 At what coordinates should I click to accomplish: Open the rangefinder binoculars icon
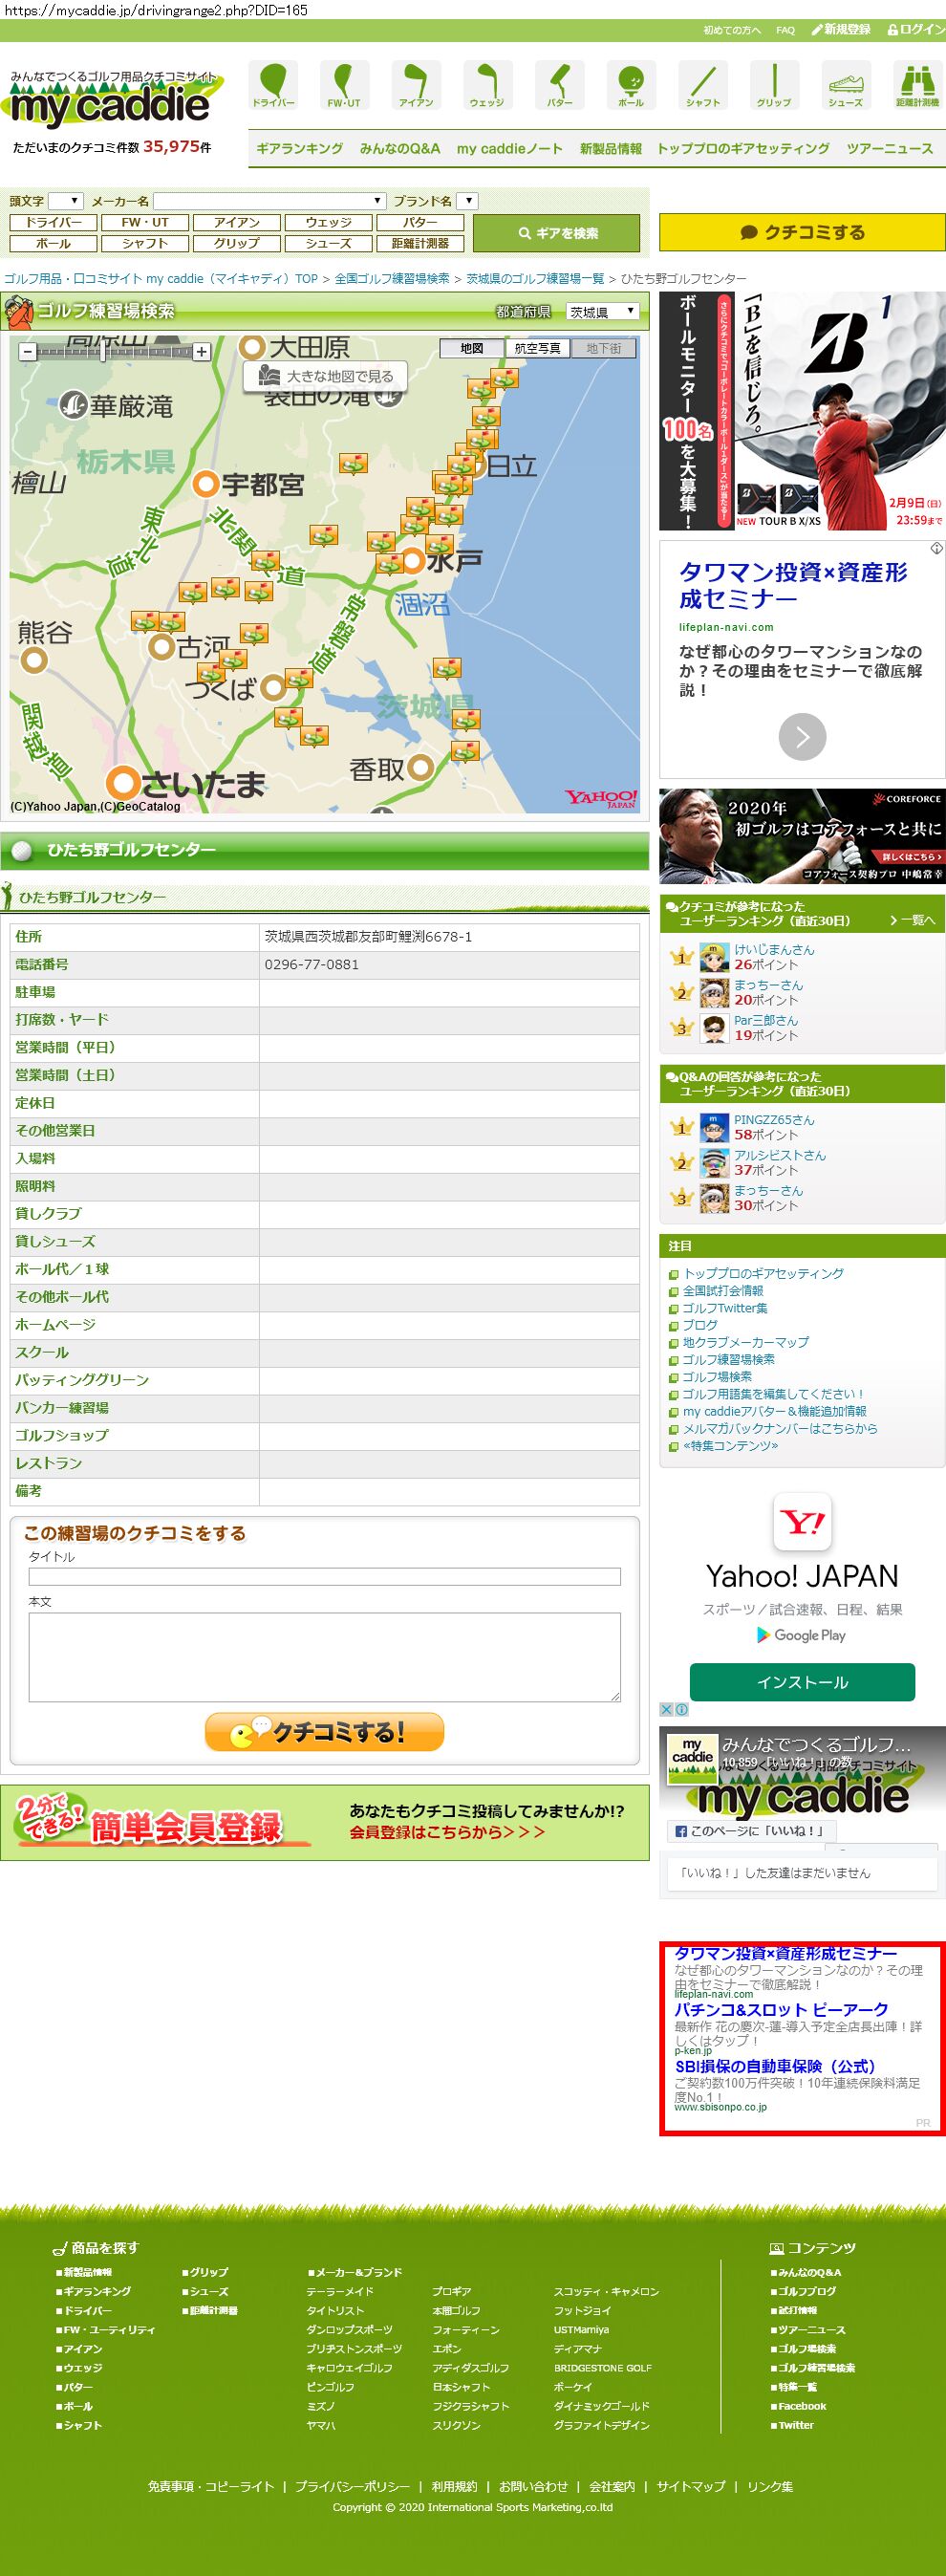coord(916,84)
